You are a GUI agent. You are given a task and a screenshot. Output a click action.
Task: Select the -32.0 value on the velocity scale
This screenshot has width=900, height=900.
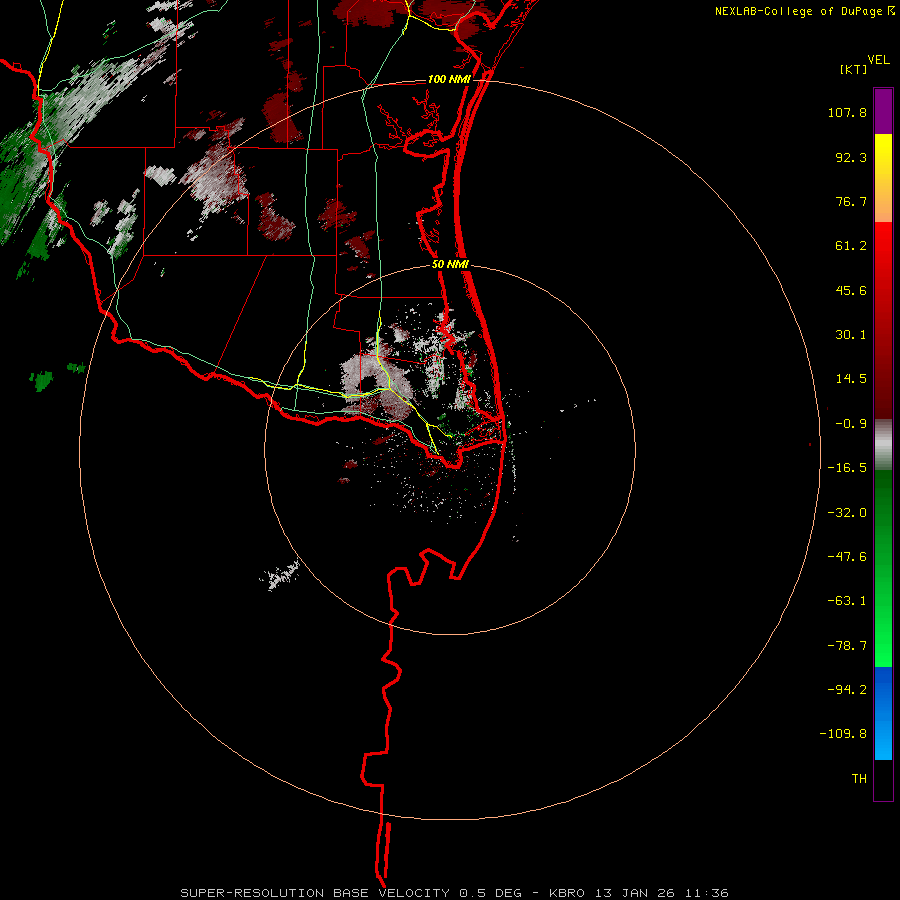pos(847,513)
